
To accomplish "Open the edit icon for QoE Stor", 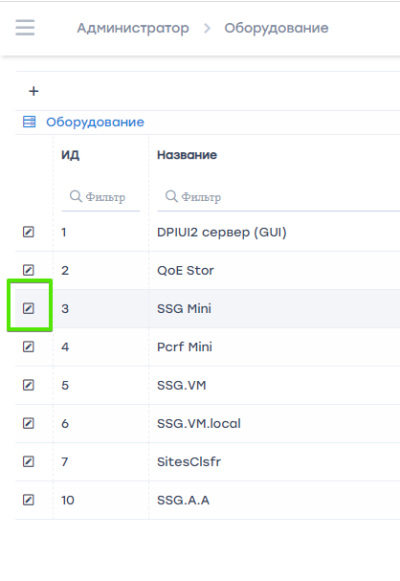I will [29, 270].
